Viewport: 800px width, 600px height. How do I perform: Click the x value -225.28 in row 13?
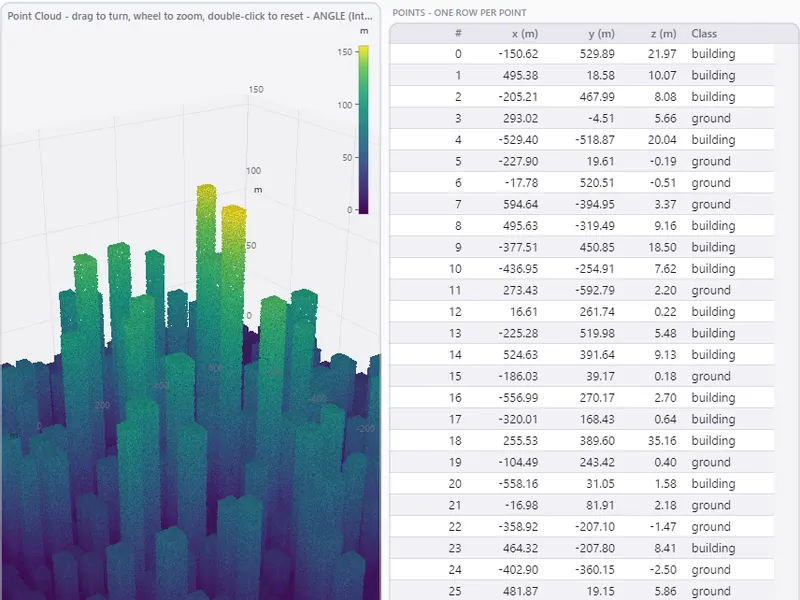pos(518,333)
